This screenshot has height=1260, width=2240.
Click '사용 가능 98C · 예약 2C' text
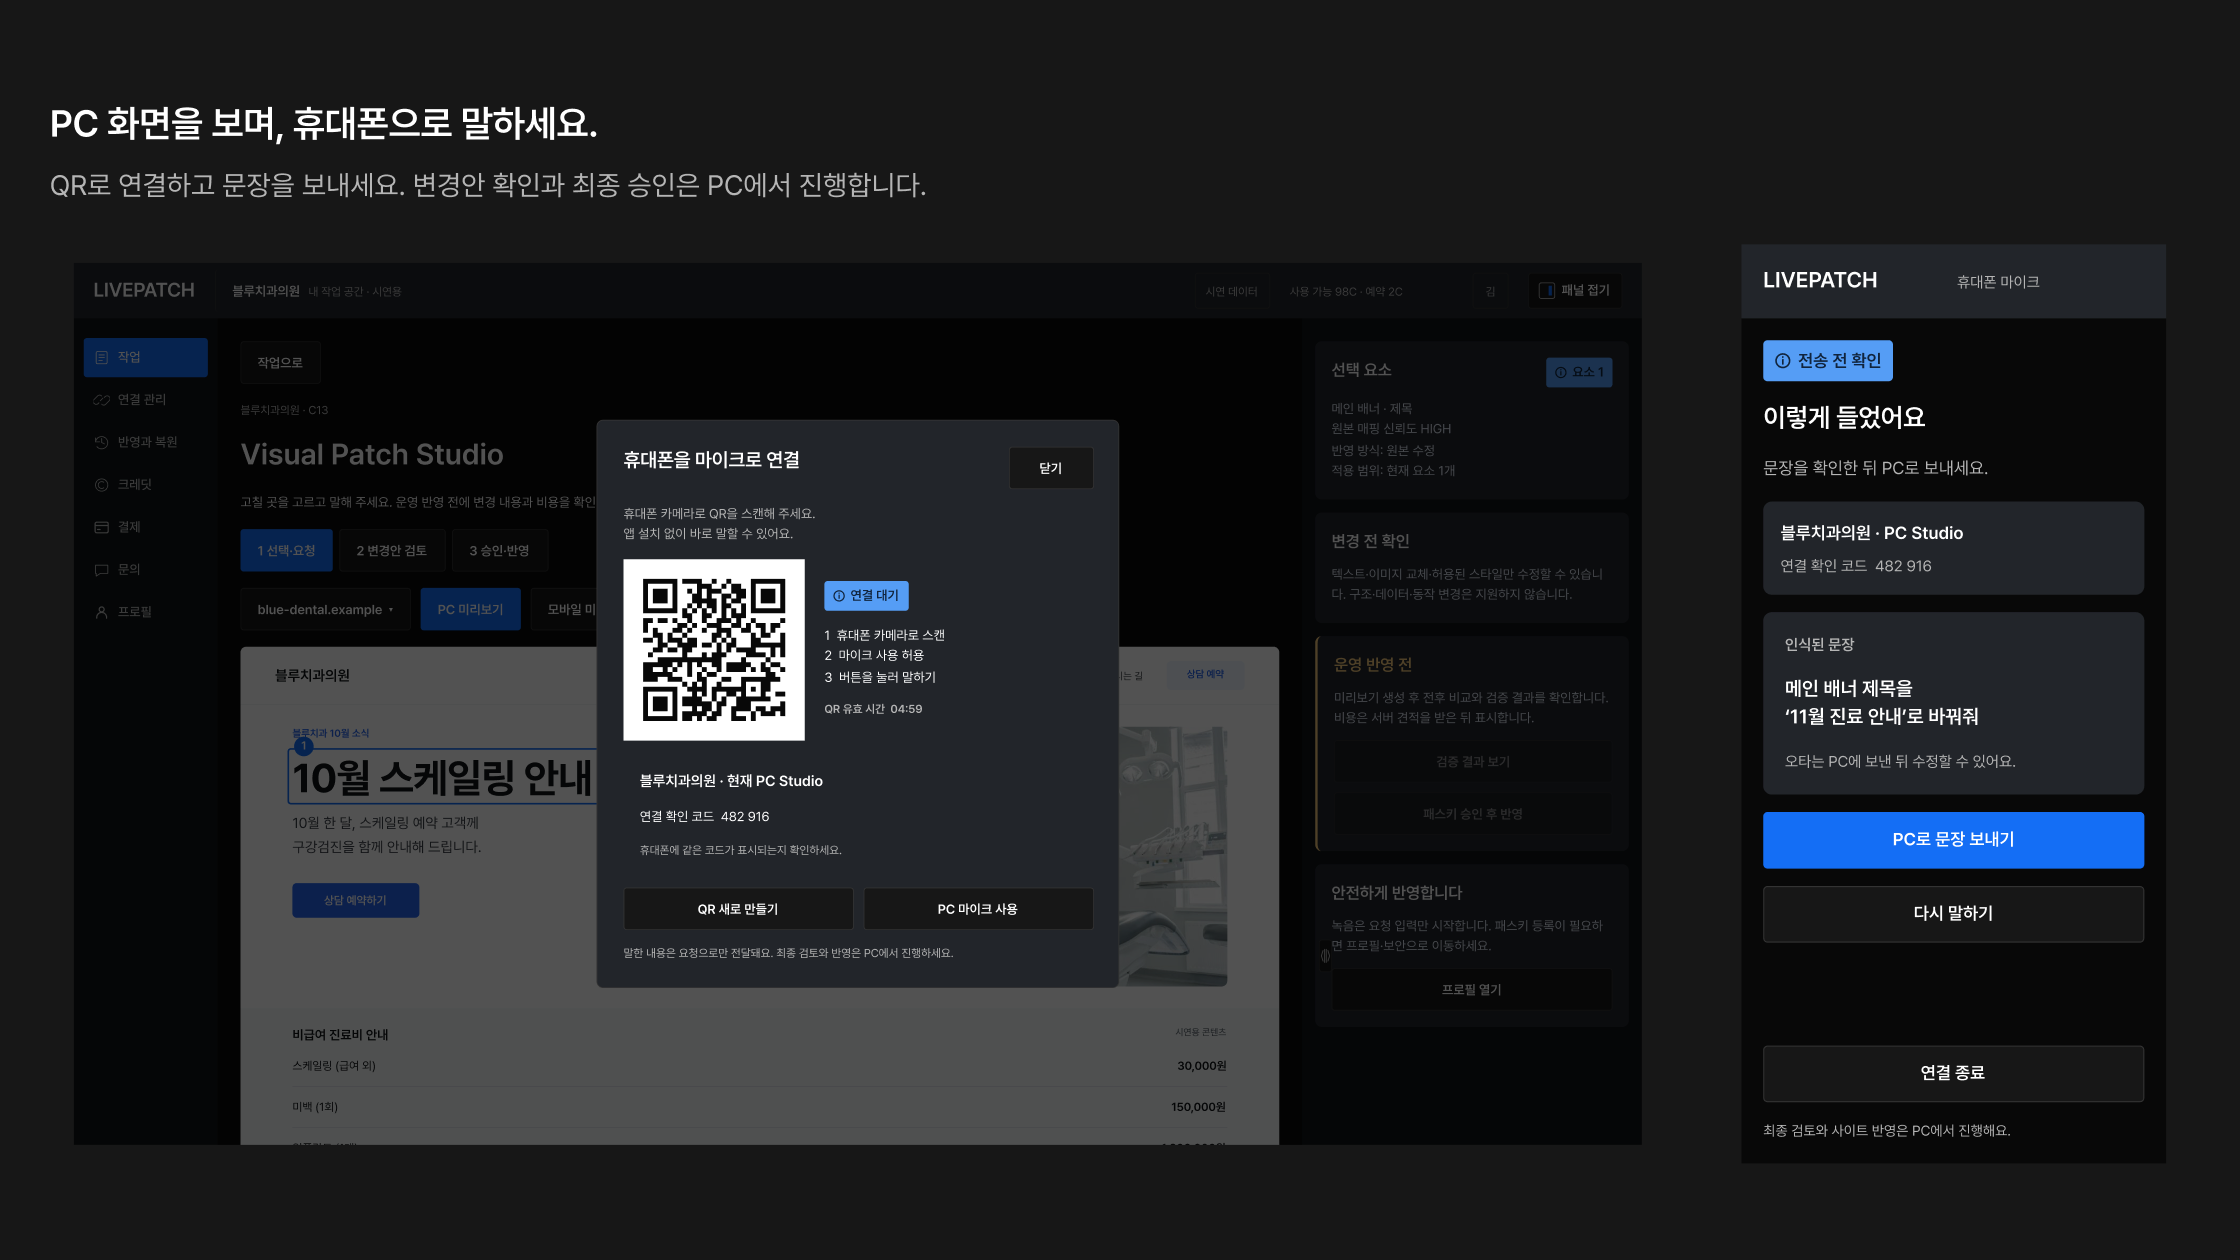[x=1346, y=292]
